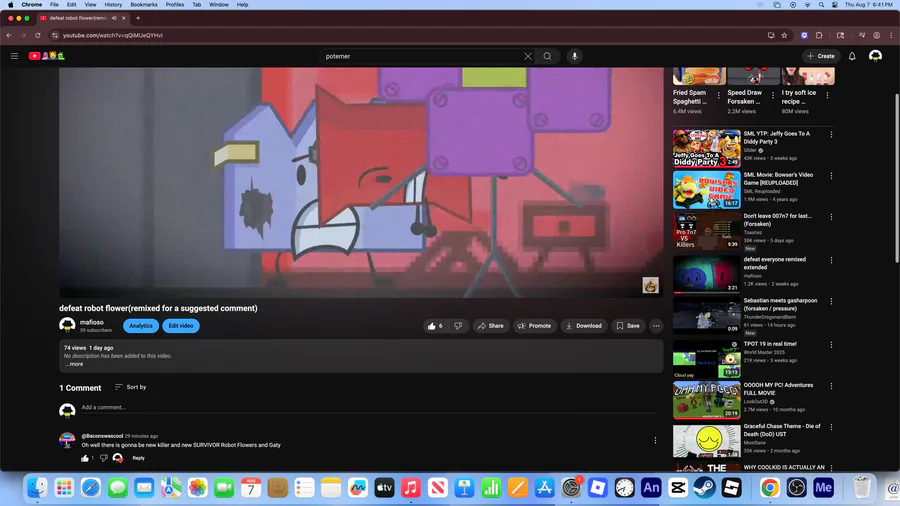Open the channel Analytics
Viewport: 900px width, 506px height.
click(141, 326)
